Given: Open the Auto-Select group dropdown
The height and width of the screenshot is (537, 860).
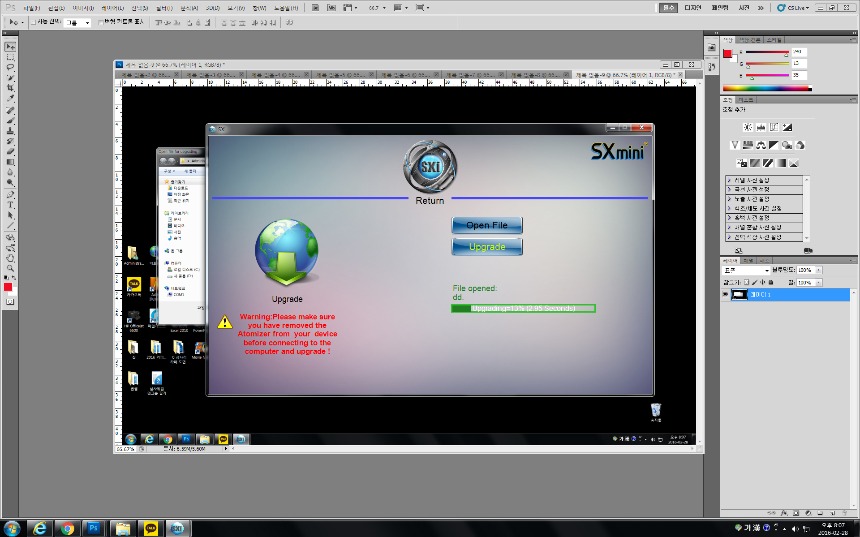Looking at the screenshot, I should click(87, 23).
